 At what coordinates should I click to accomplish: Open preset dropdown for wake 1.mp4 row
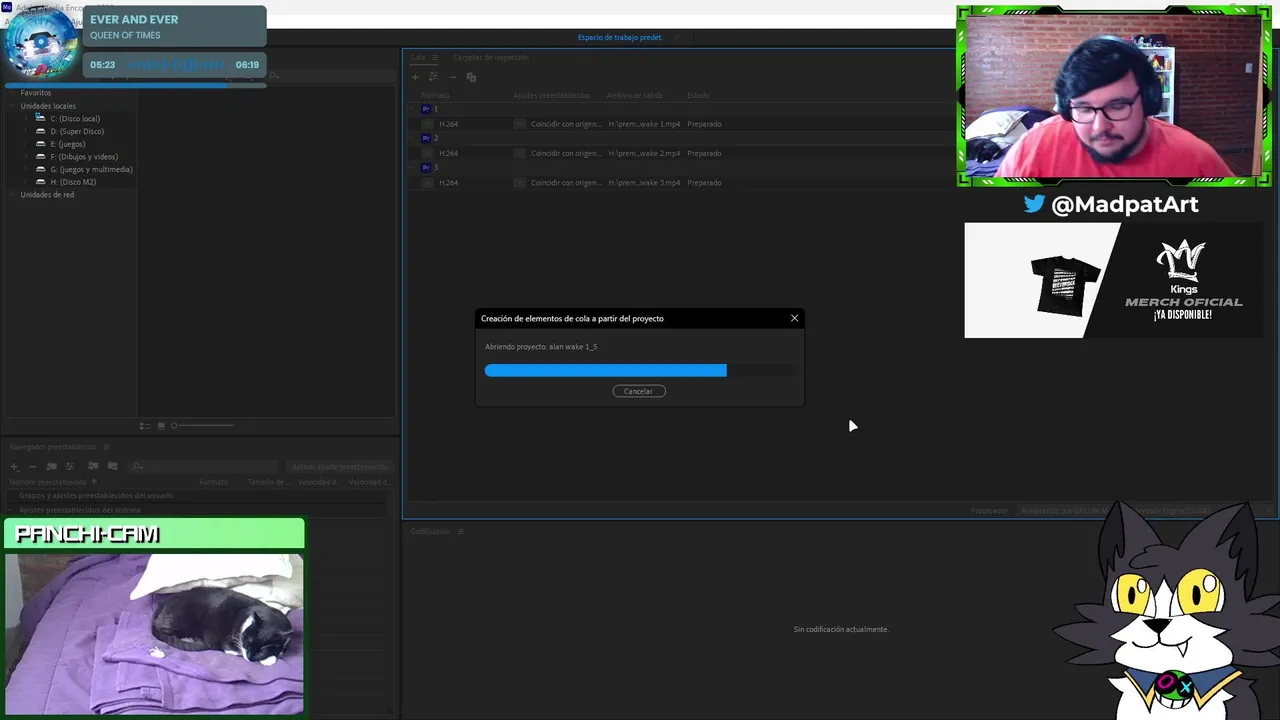click(x=520, y=124)
